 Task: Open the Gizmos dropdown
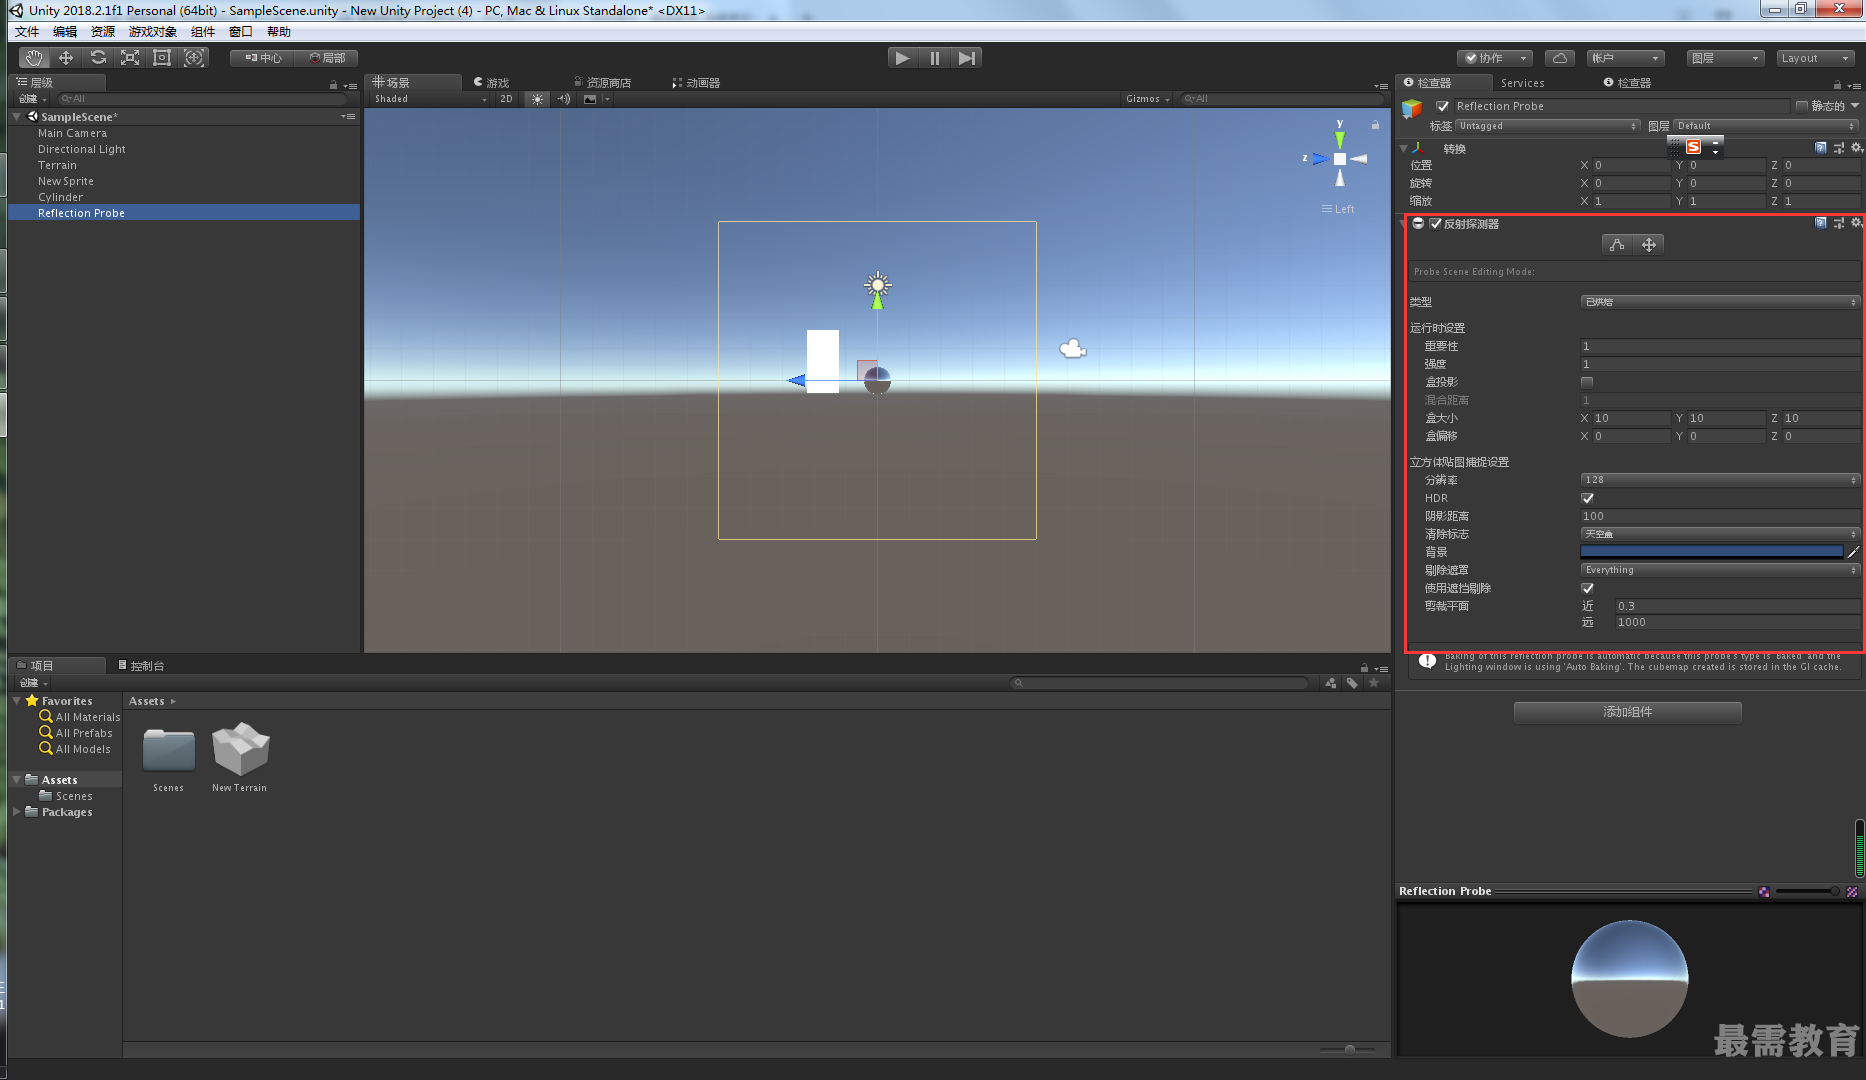point(1147,99)
